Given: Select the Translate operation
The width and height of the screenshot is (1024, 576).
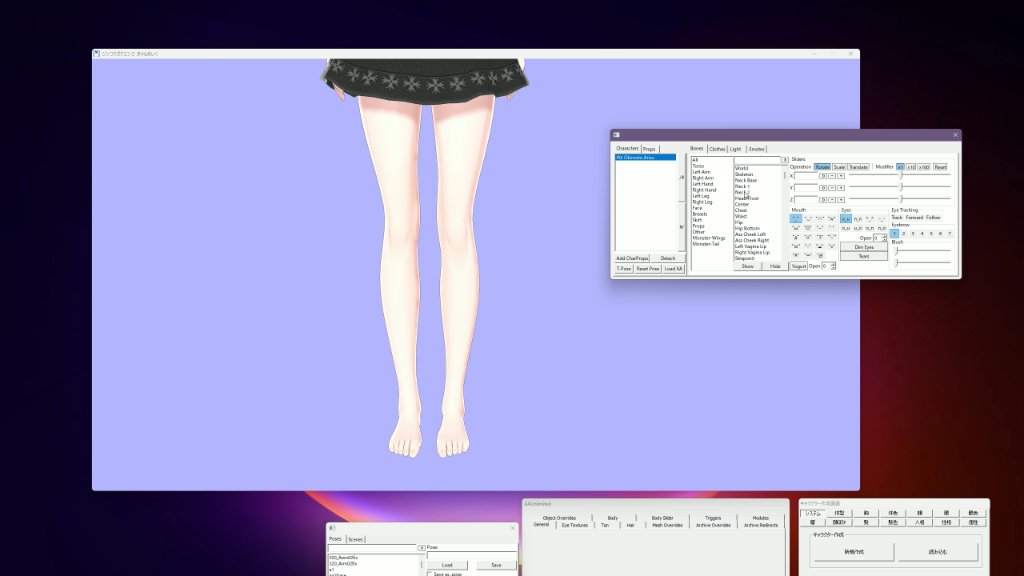Looking at the screenshot, I should pos(859,167).
